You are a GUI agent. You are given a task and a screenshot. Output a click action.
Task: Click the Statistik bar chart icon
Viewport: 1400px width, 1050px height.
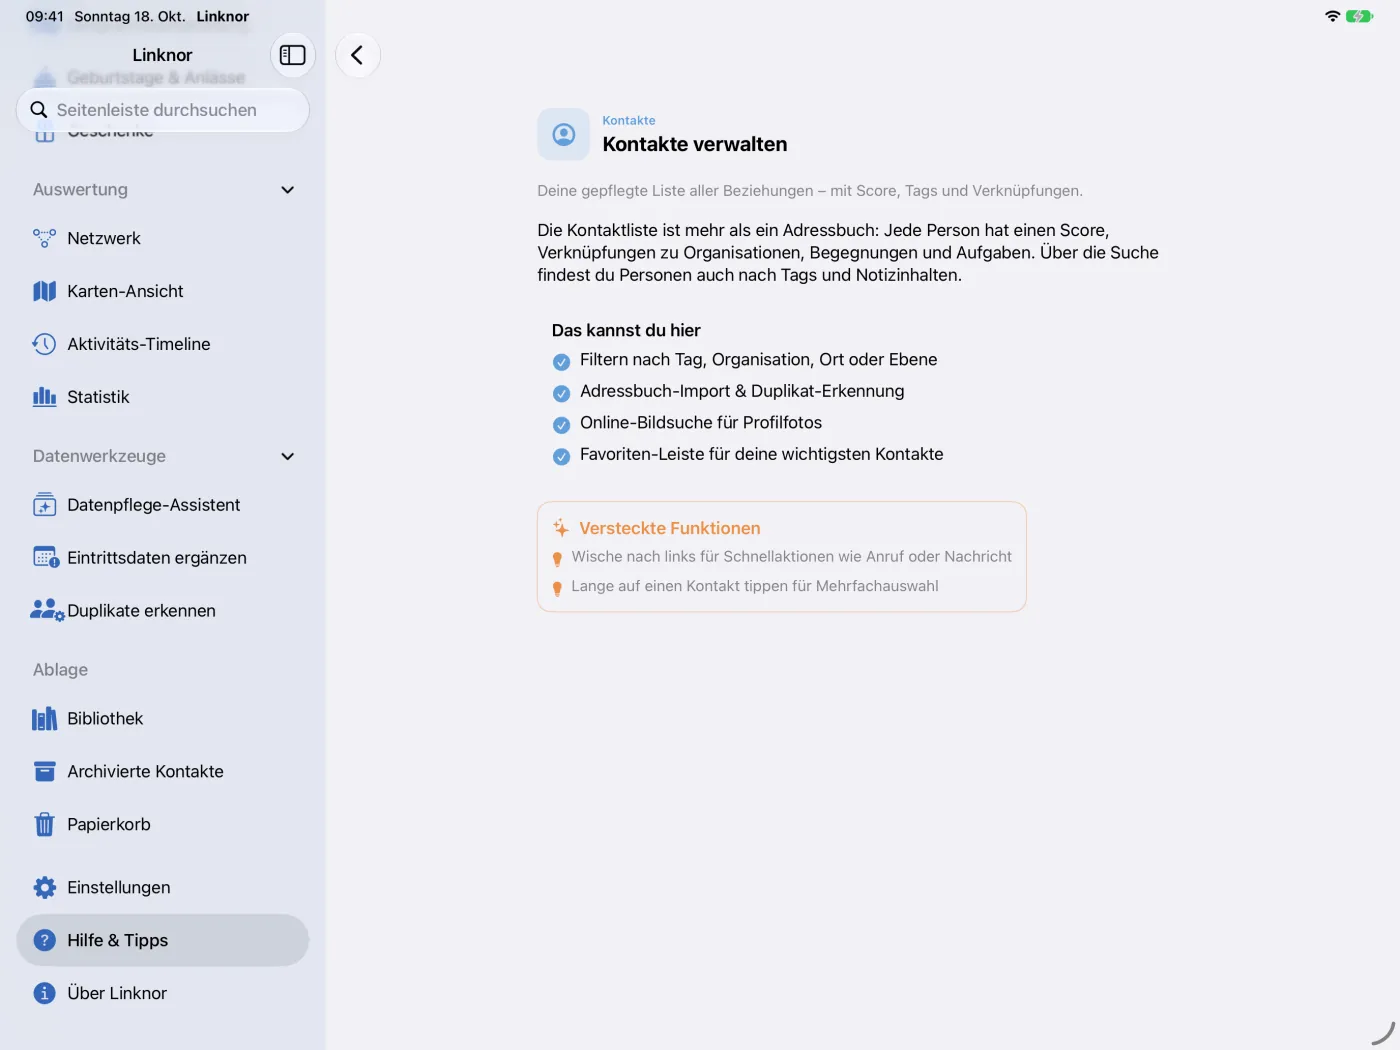pyautogui.click(x=44, y=397)
